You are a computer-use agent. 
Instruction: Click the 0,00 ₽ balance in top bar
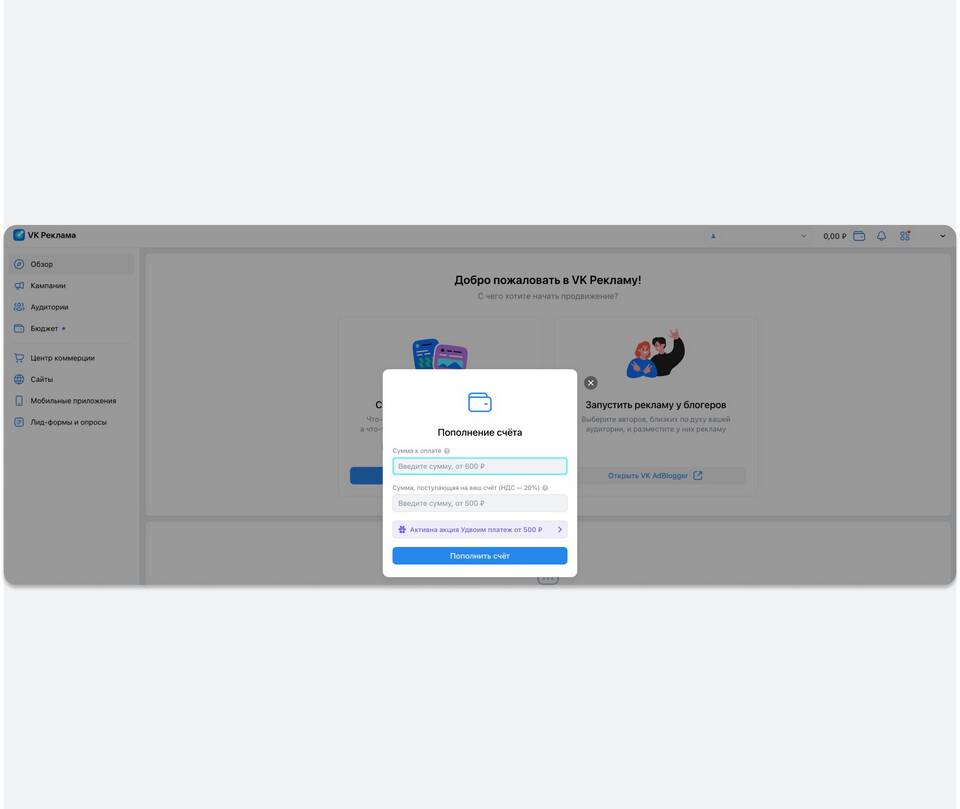coord(834,236)
